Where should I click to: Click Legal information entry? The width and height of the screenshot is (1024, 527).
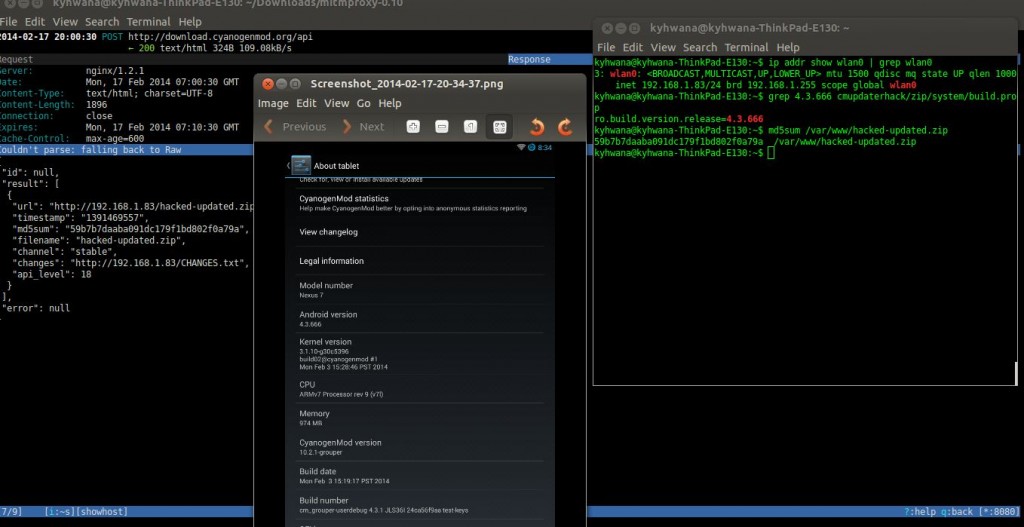tap(419, 261)
